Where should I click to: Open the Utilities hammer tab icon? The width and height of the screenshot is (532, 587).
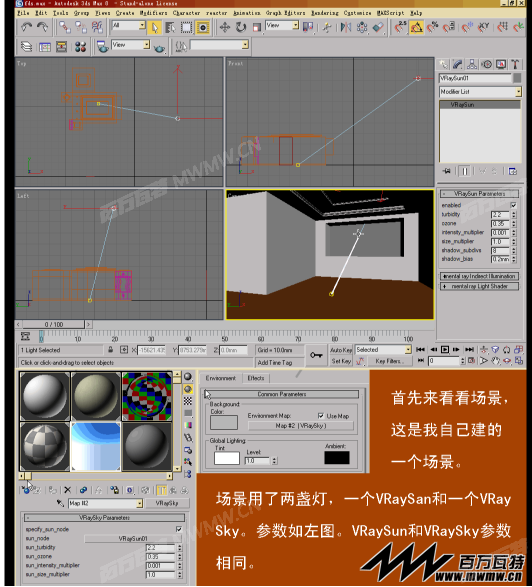point(515,64)
